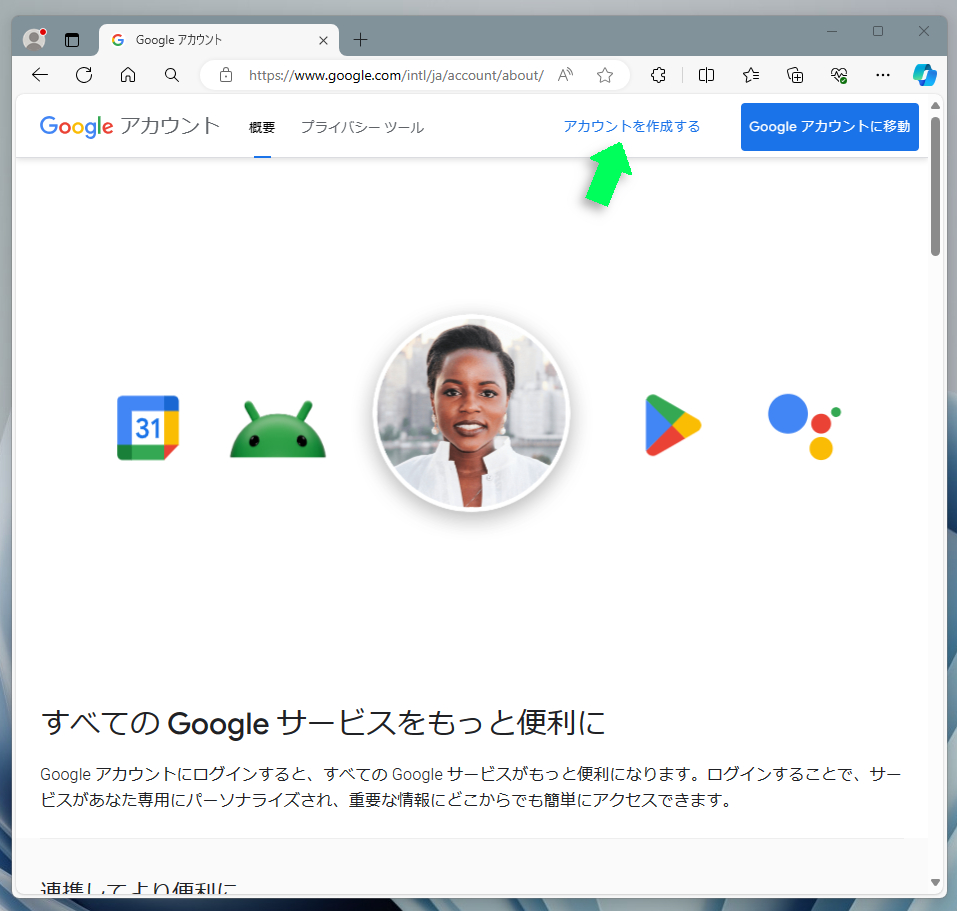Image resolution: width=957 pixels, height=911 pixels.
Task: Select the 概要 tab
Action: click(262, 127)
